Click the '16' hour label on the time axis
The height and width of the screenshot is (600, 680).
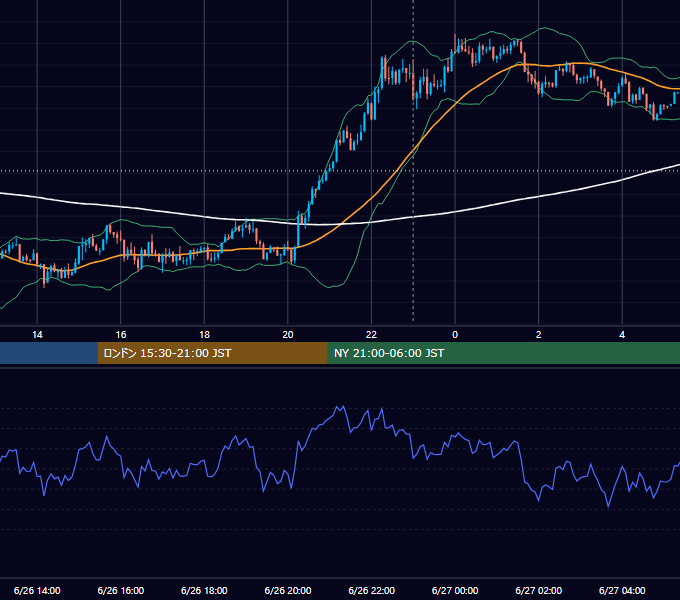click(x=121, y=335)
